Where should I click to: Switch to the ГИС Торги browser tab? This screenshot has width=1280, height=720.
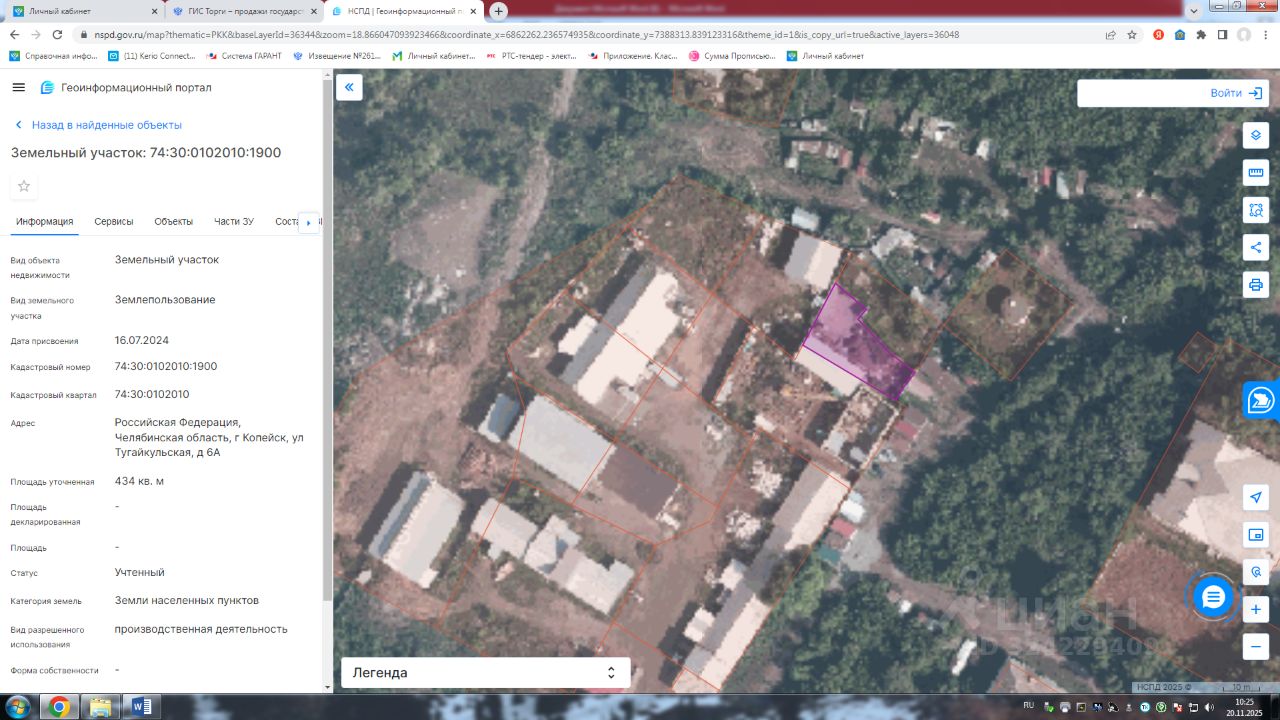(244, 11)
